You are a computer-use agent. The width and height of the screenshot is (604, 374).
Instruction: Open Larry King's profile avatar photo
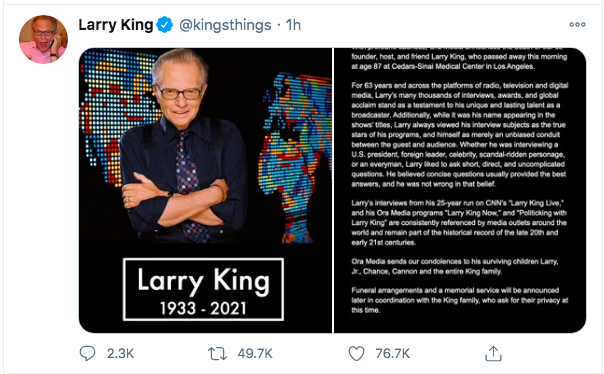43,39
